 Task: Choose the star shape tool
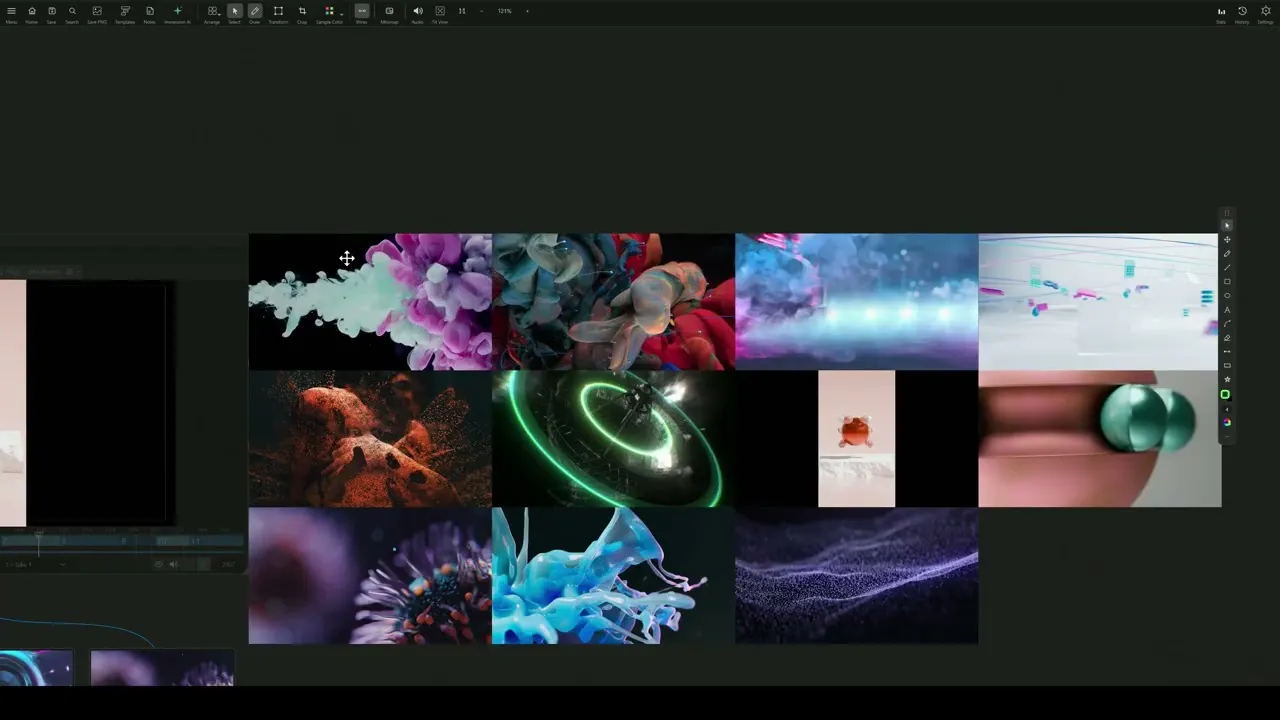click(1227, 380)
